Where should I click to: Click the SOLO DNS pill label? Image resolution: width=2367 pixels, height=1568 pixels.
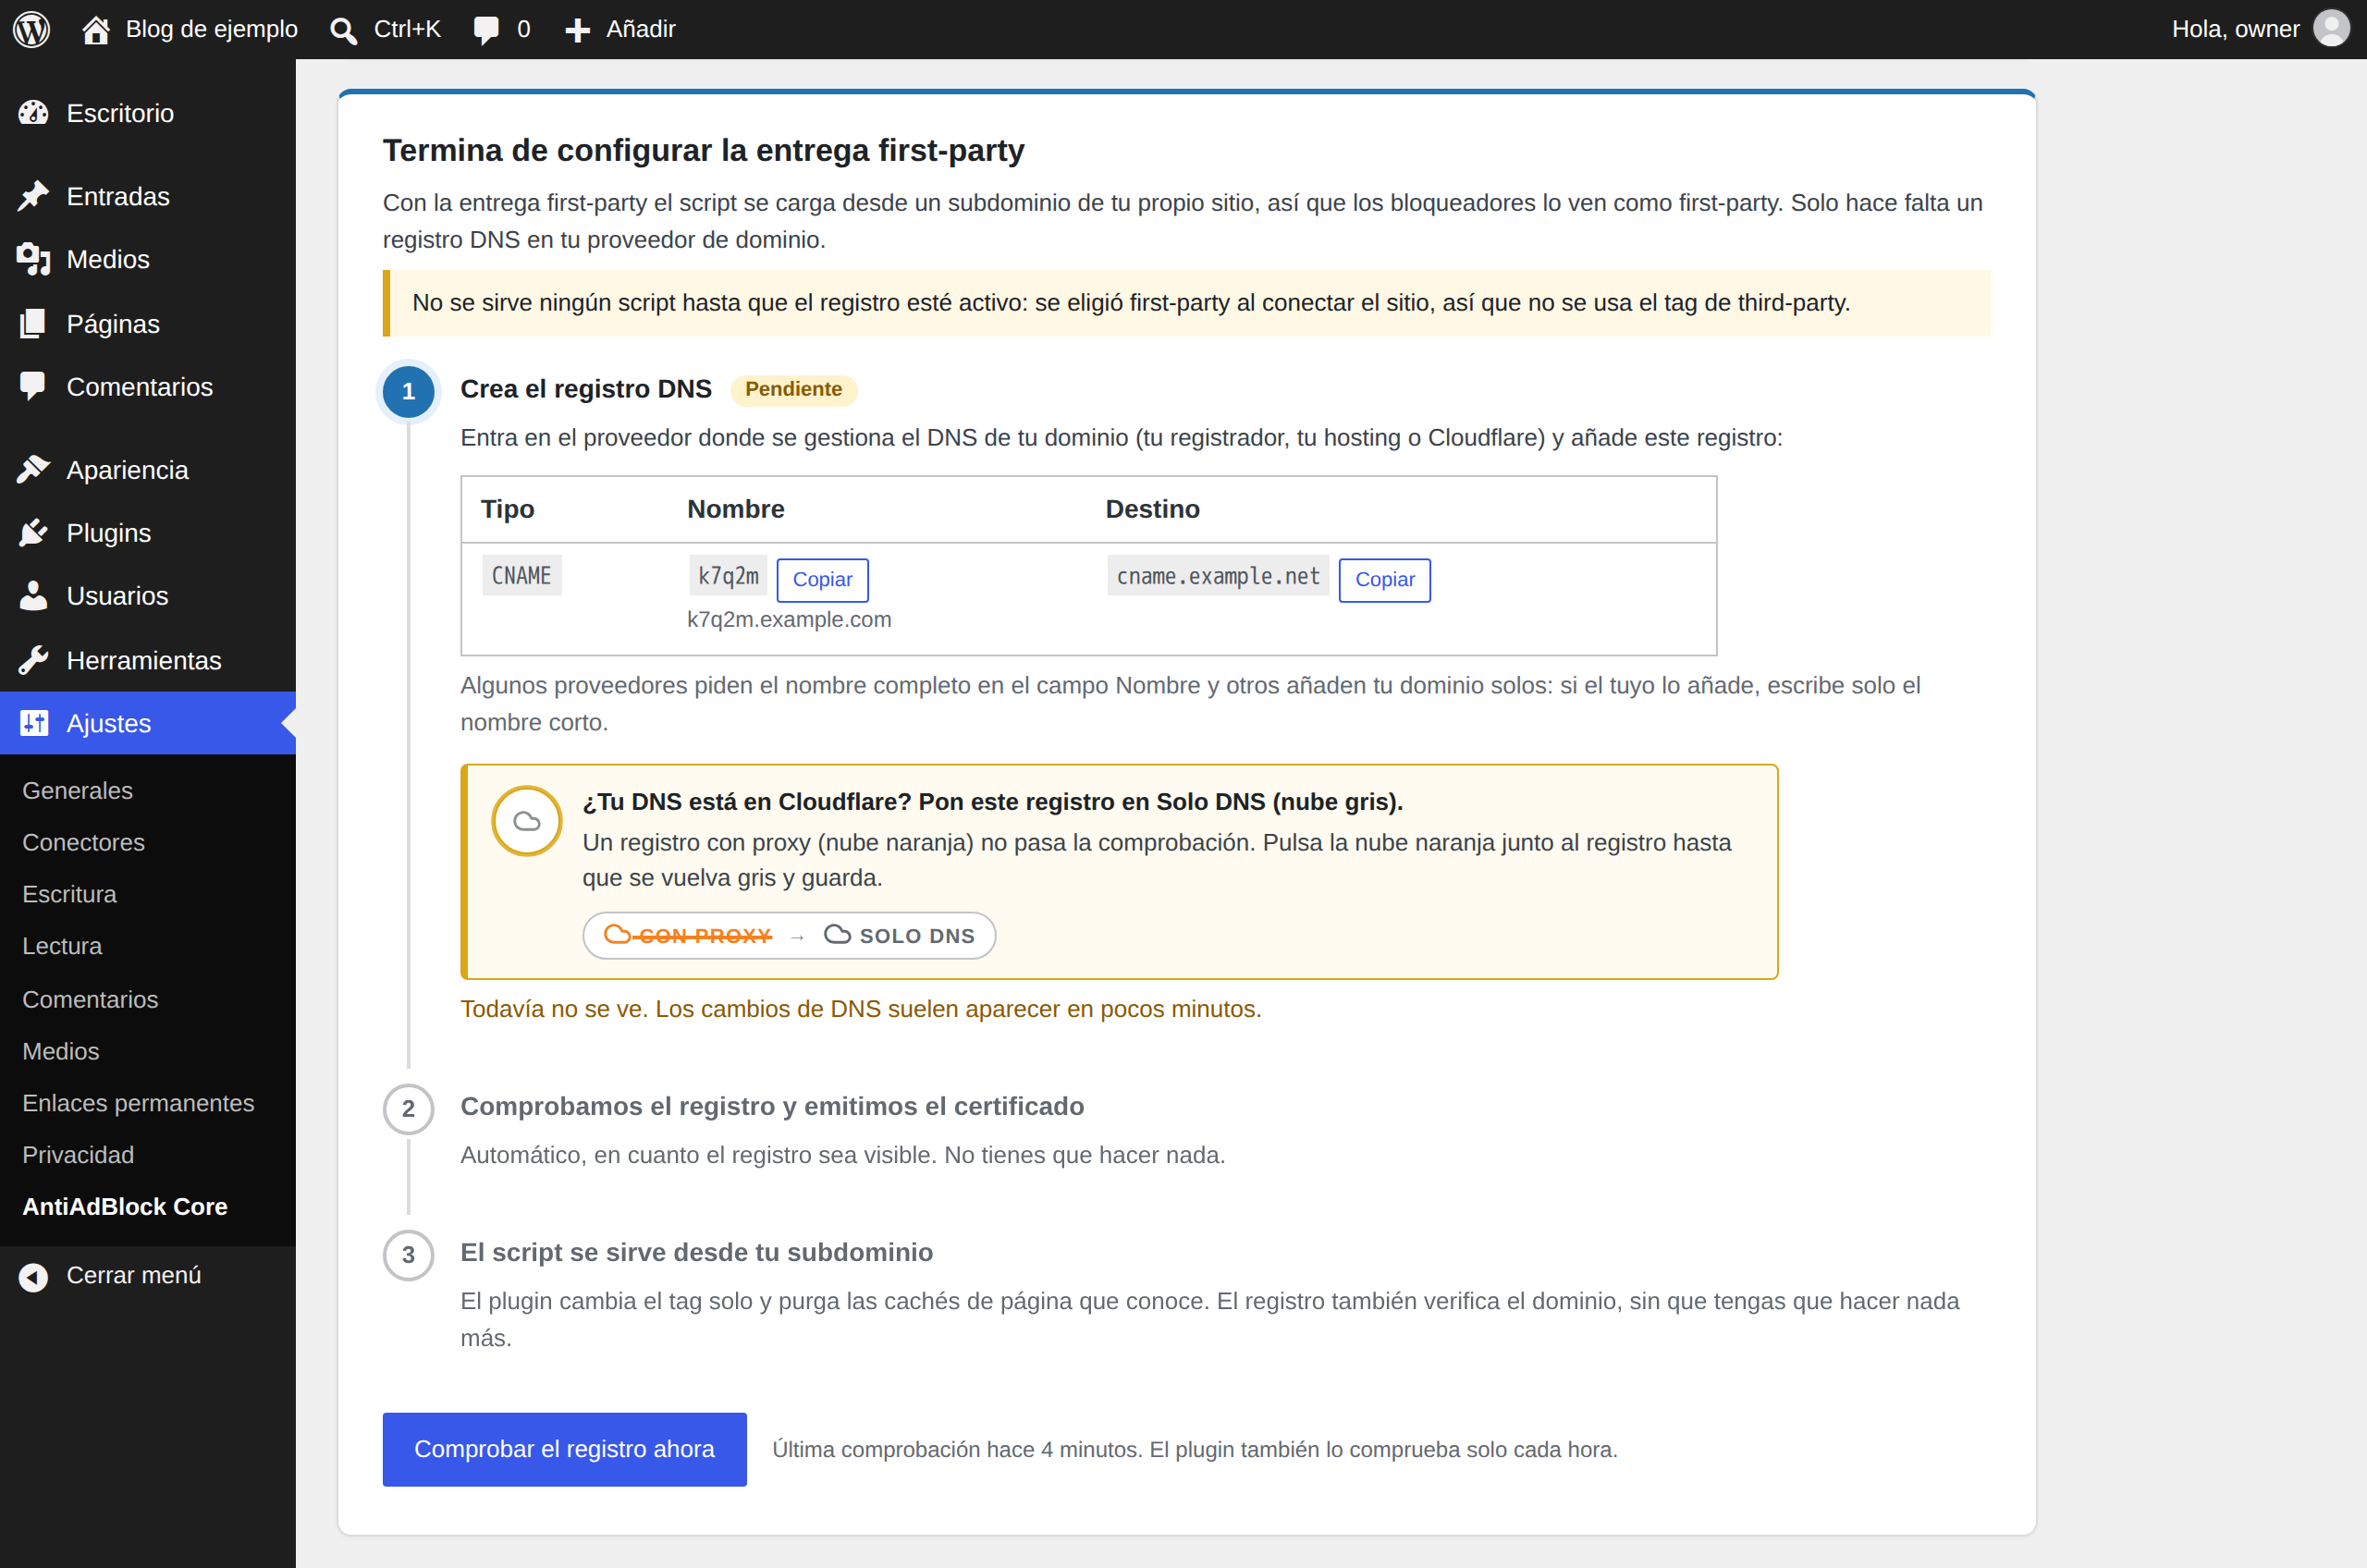[x=916, y=935]
